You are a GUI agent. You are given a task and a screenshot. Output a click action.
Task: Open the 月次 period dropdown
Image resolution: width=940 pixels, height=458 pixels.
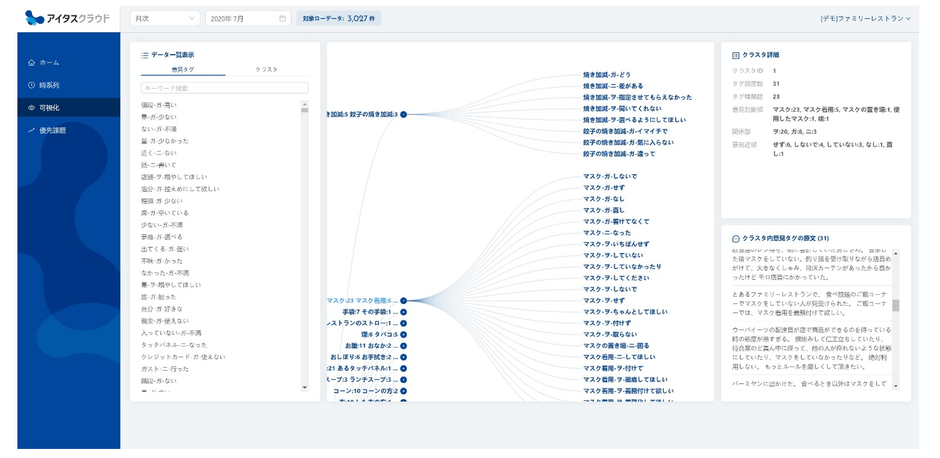point(165,18)
